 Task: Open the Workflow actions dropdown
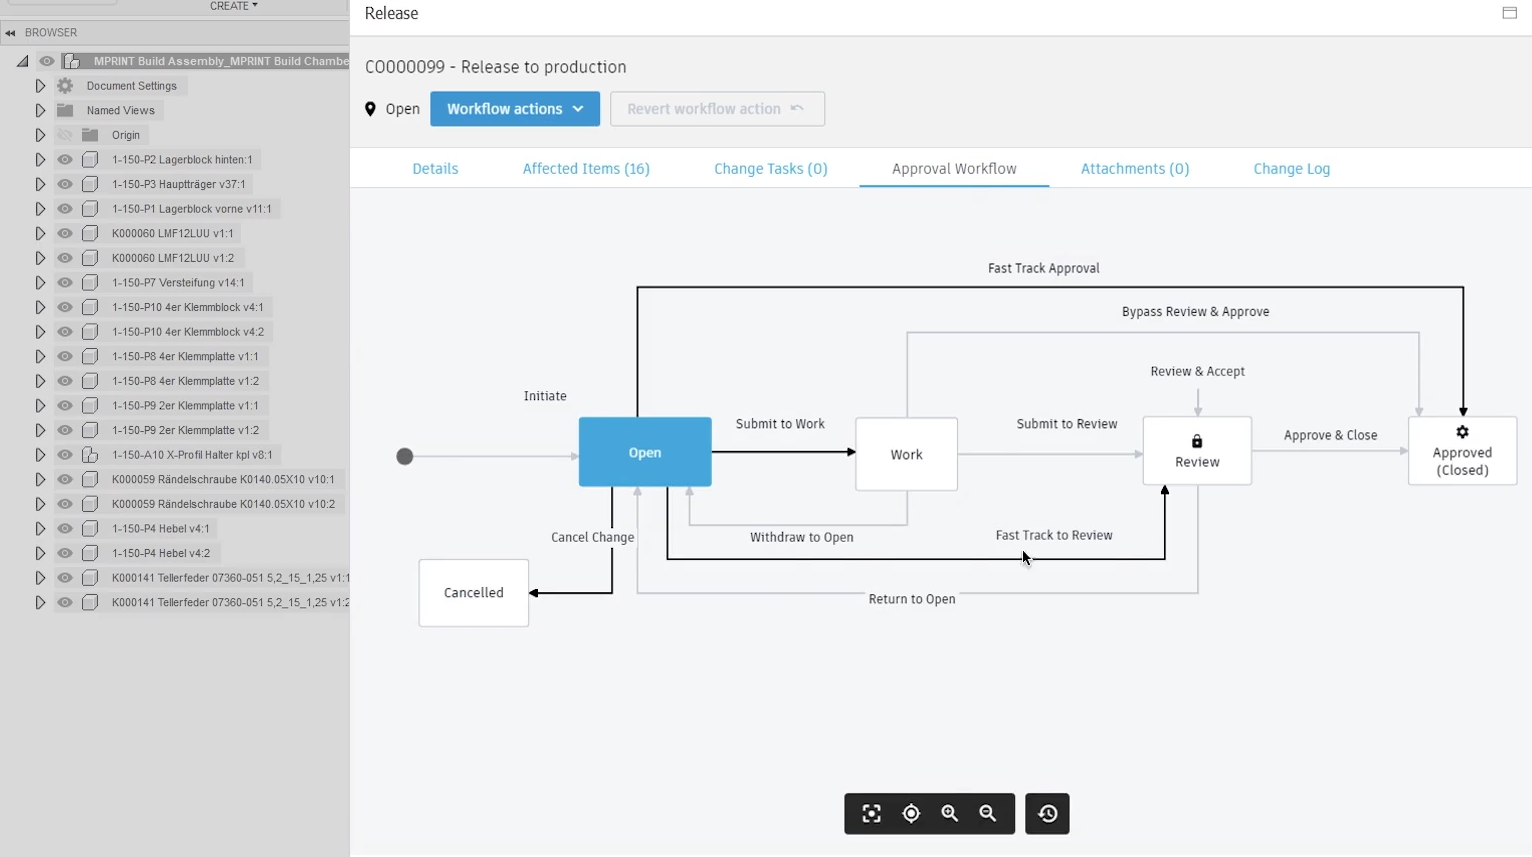515,109
